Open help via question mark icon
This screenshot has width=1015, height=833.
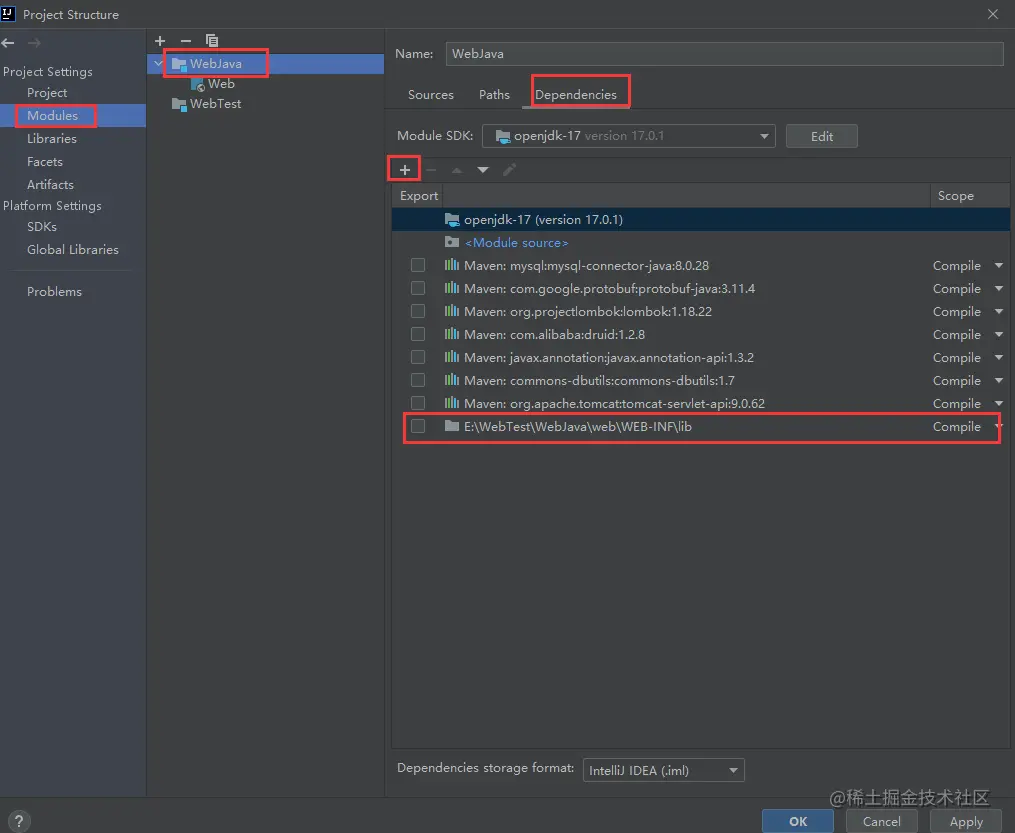pyautogui.click(x=19, y=821)
